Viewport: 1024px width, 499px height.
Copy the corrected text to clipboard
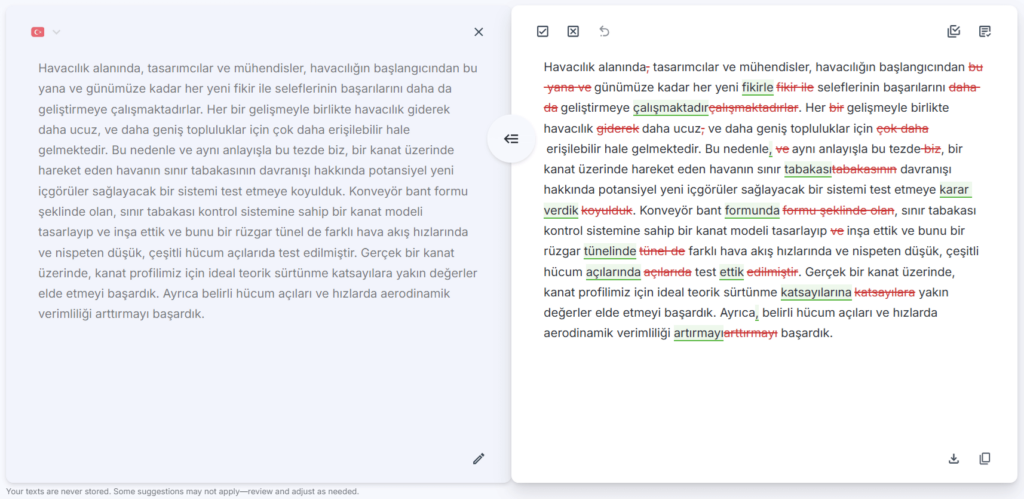tap(985, 458)
